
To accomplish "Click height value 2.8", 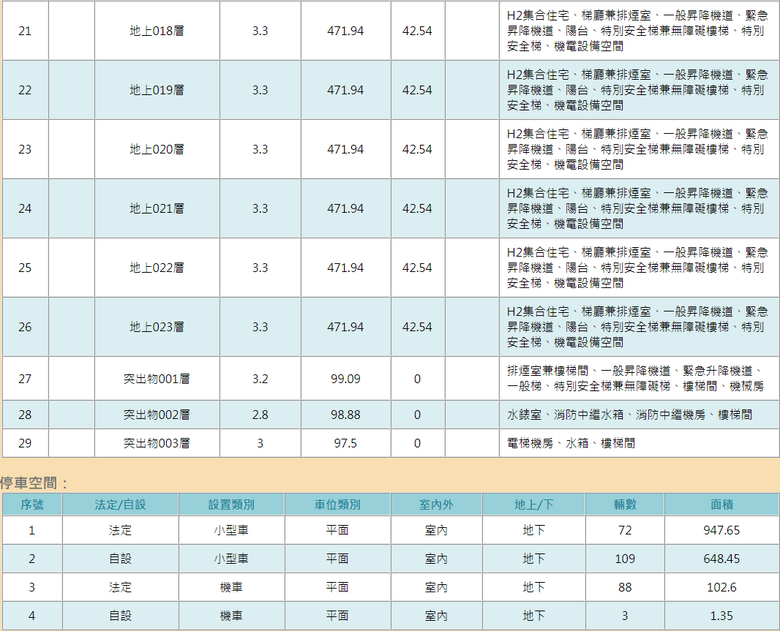I will click(x=260, y=415).
